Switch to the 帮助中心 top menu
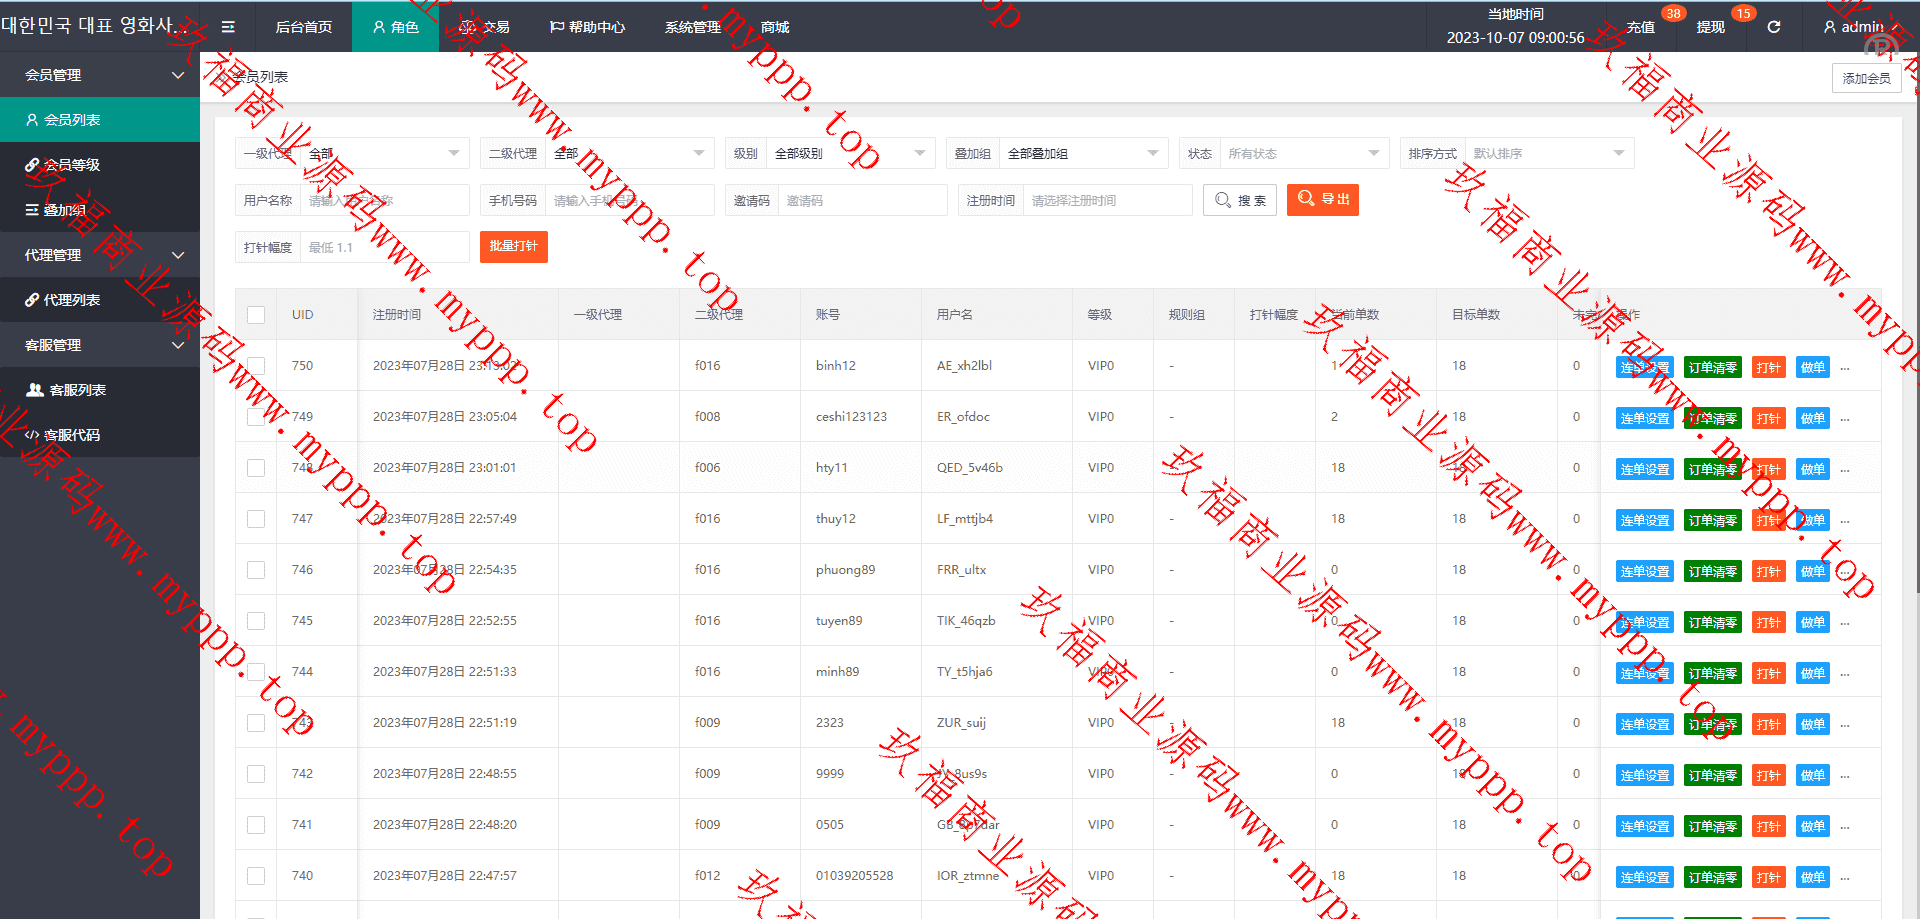Screen dimensions: 1920x919 pos(588,27)
